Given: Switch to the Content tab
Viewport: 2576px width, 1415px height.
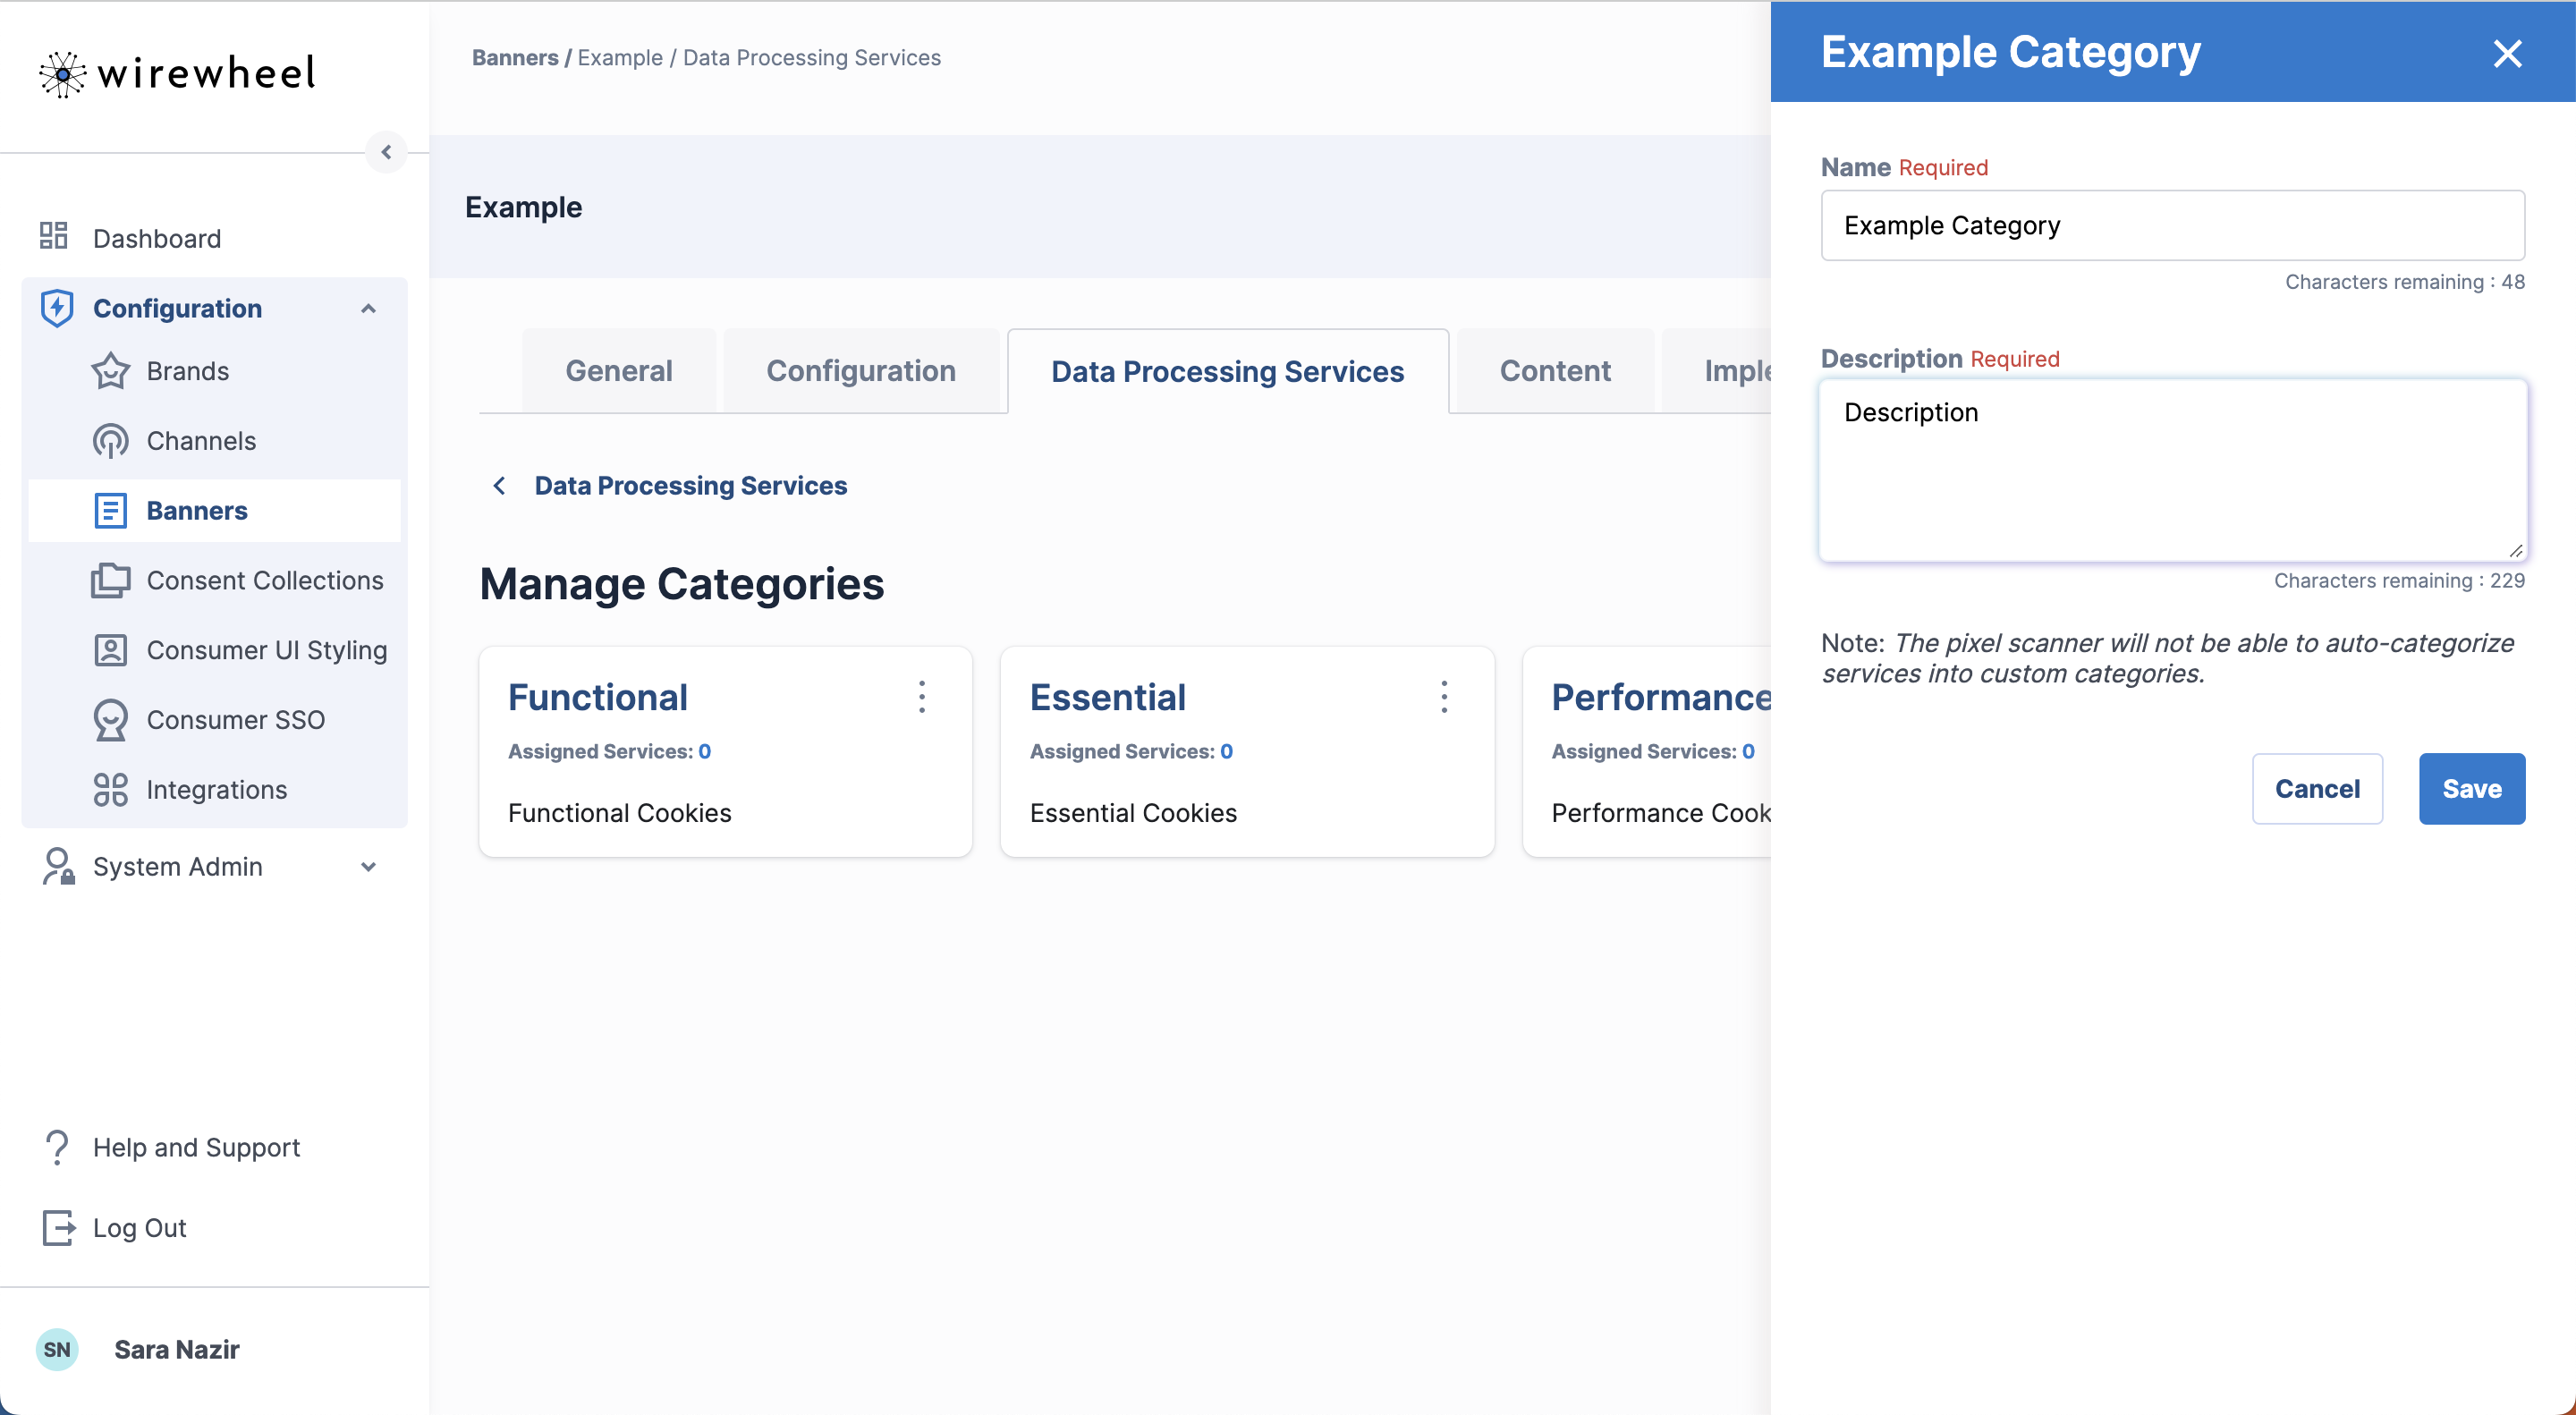Looking at the screenshot, I should click(x=1554, y=371).
